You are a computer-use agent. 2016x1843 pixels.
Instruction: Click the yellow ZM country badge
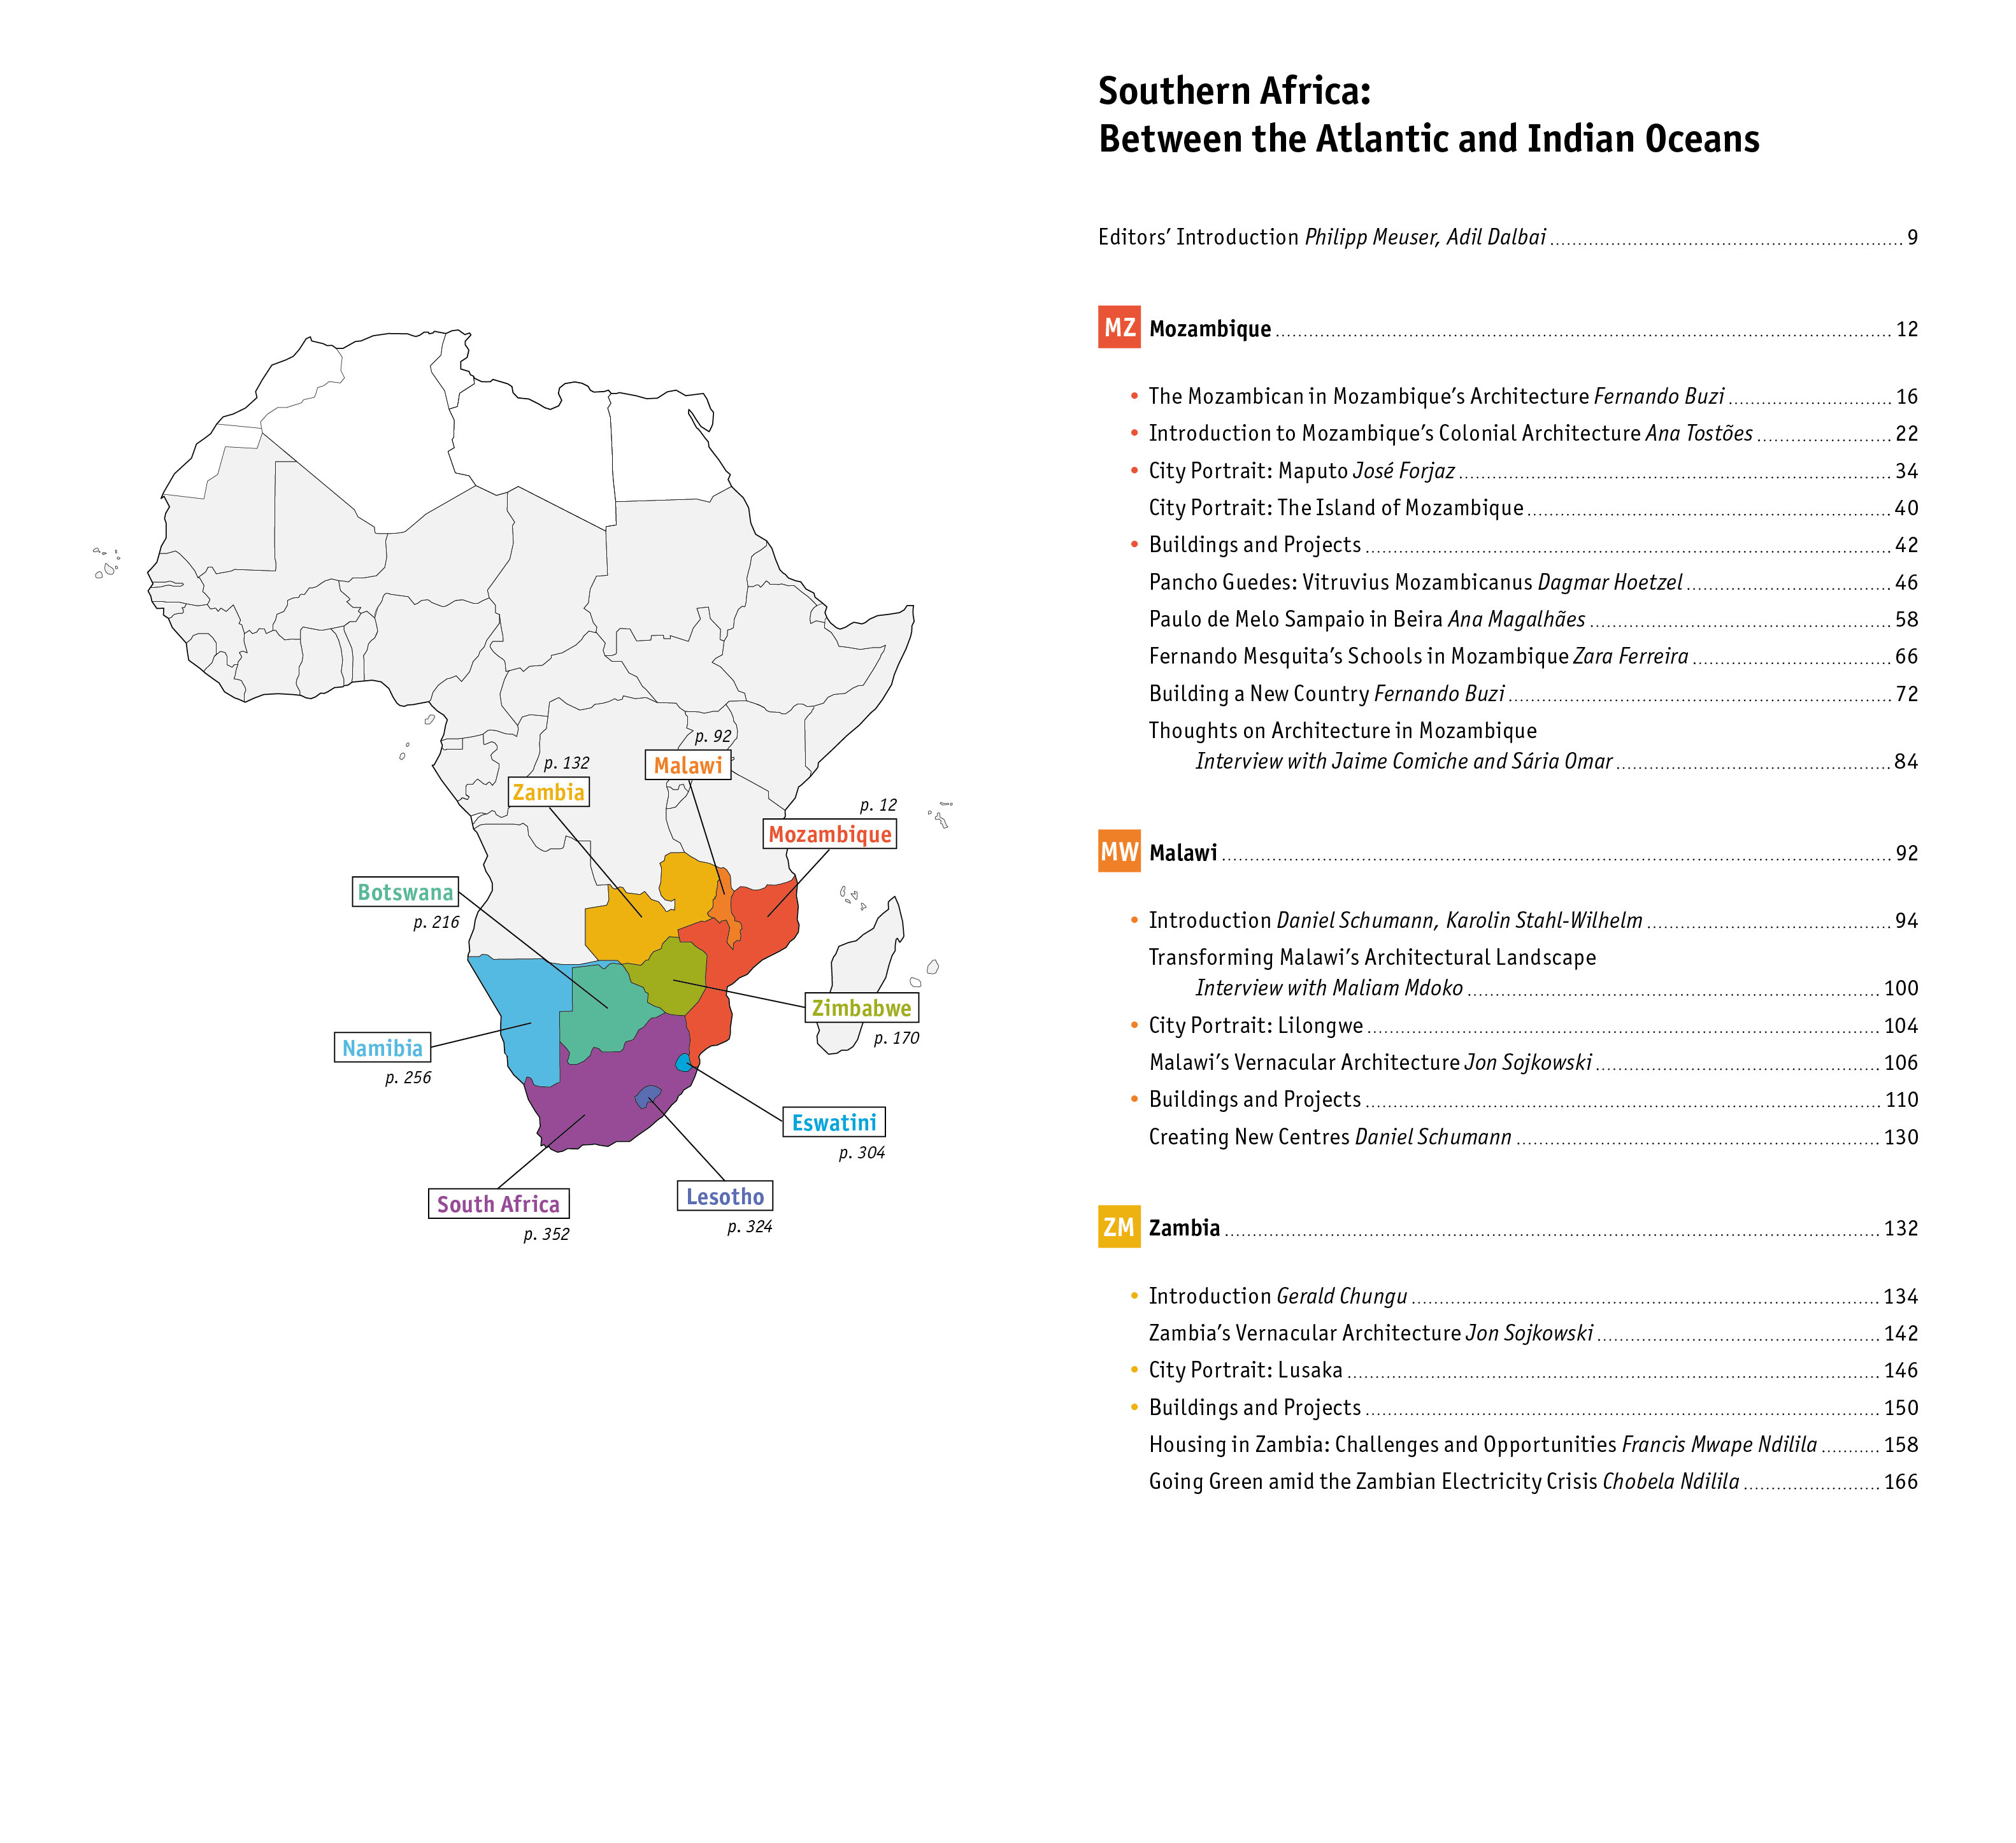1118,1227
